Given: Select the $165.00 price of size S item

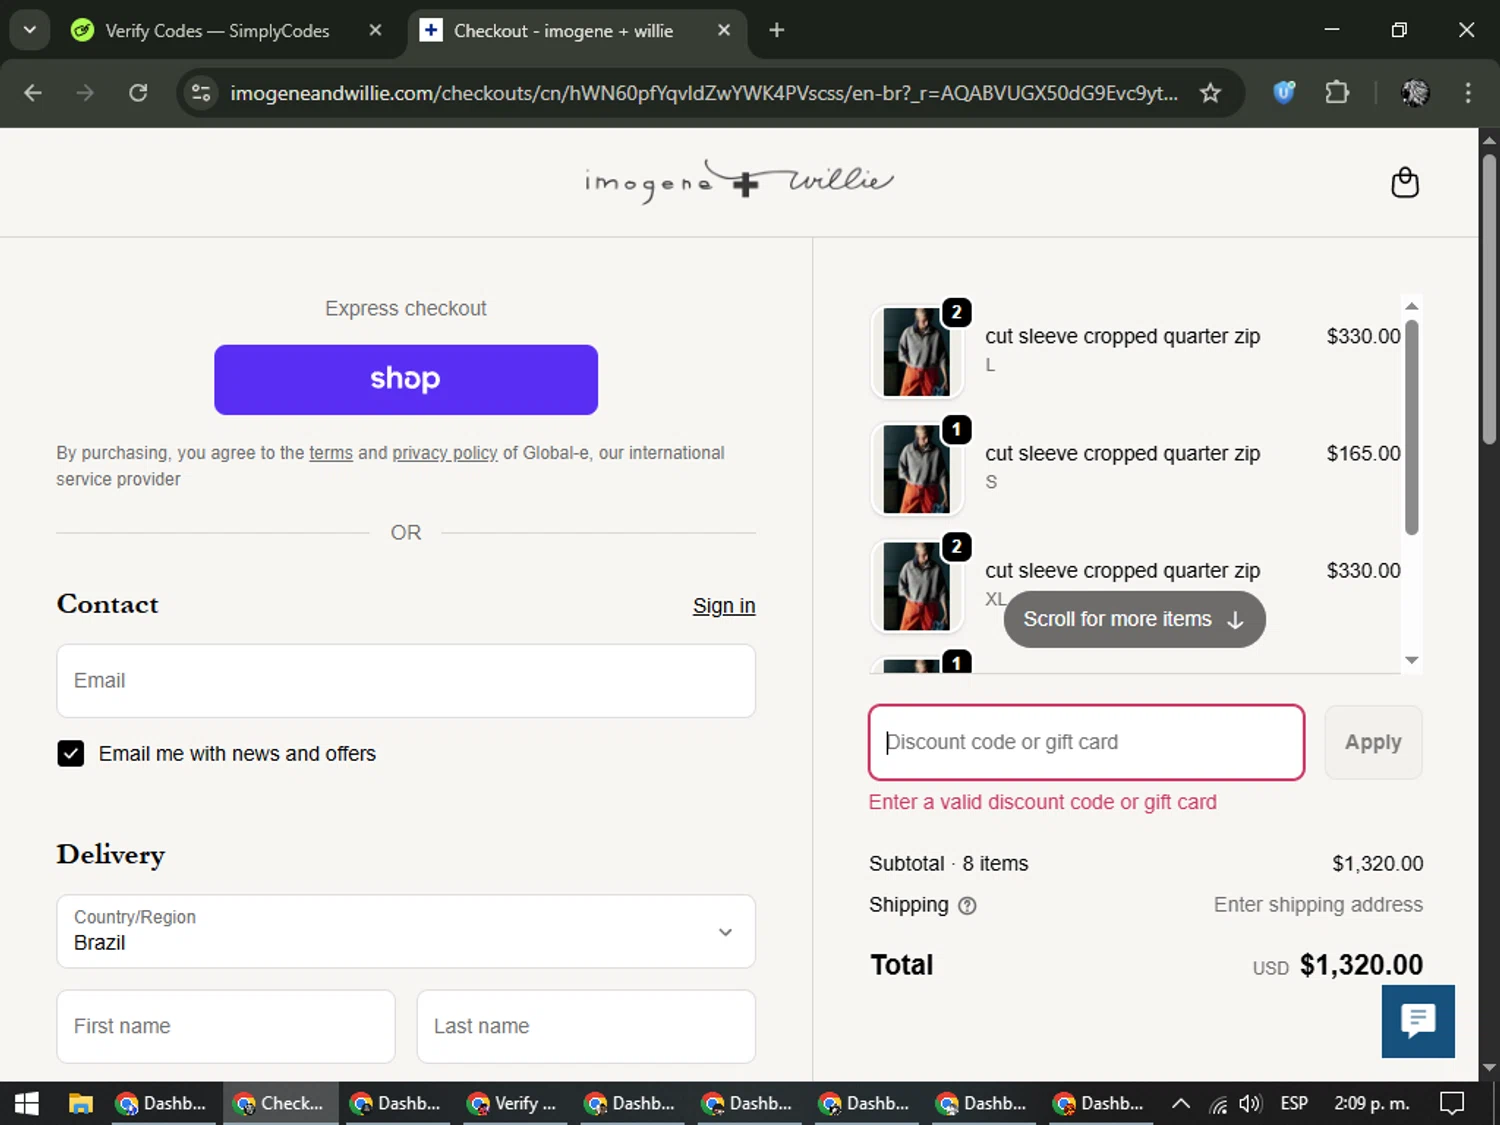Looking at the screenshot, I should (x=1363, y=454).
